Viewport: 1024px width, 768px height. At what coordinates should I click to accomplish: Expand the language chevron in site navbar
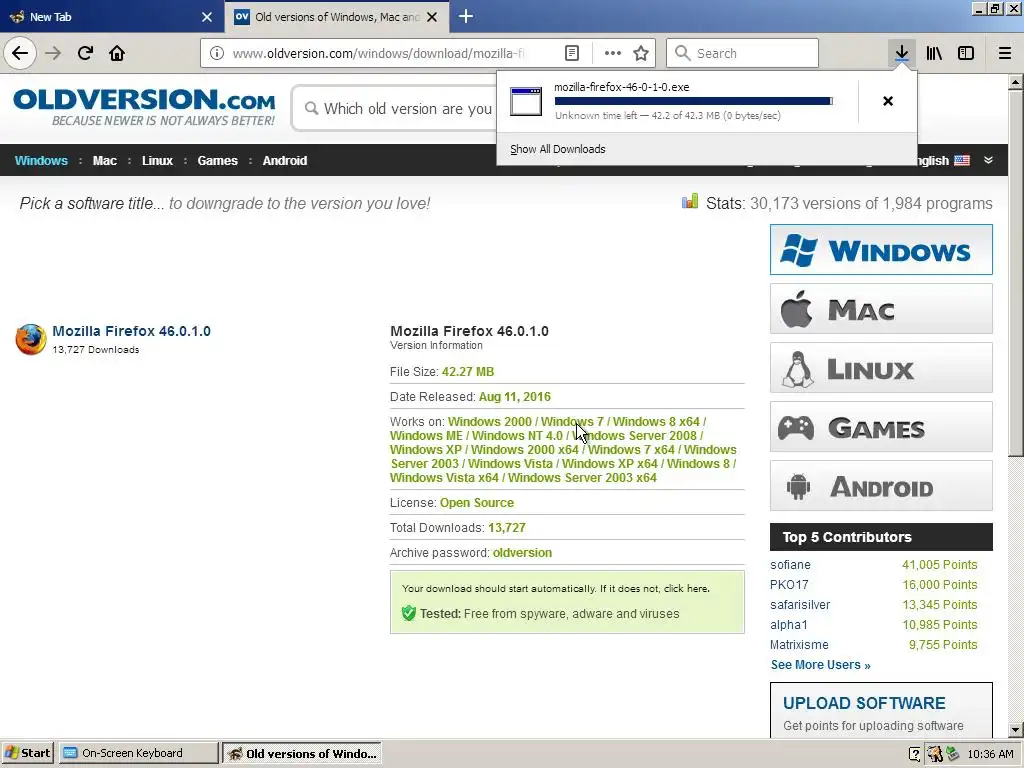point(988,161)
